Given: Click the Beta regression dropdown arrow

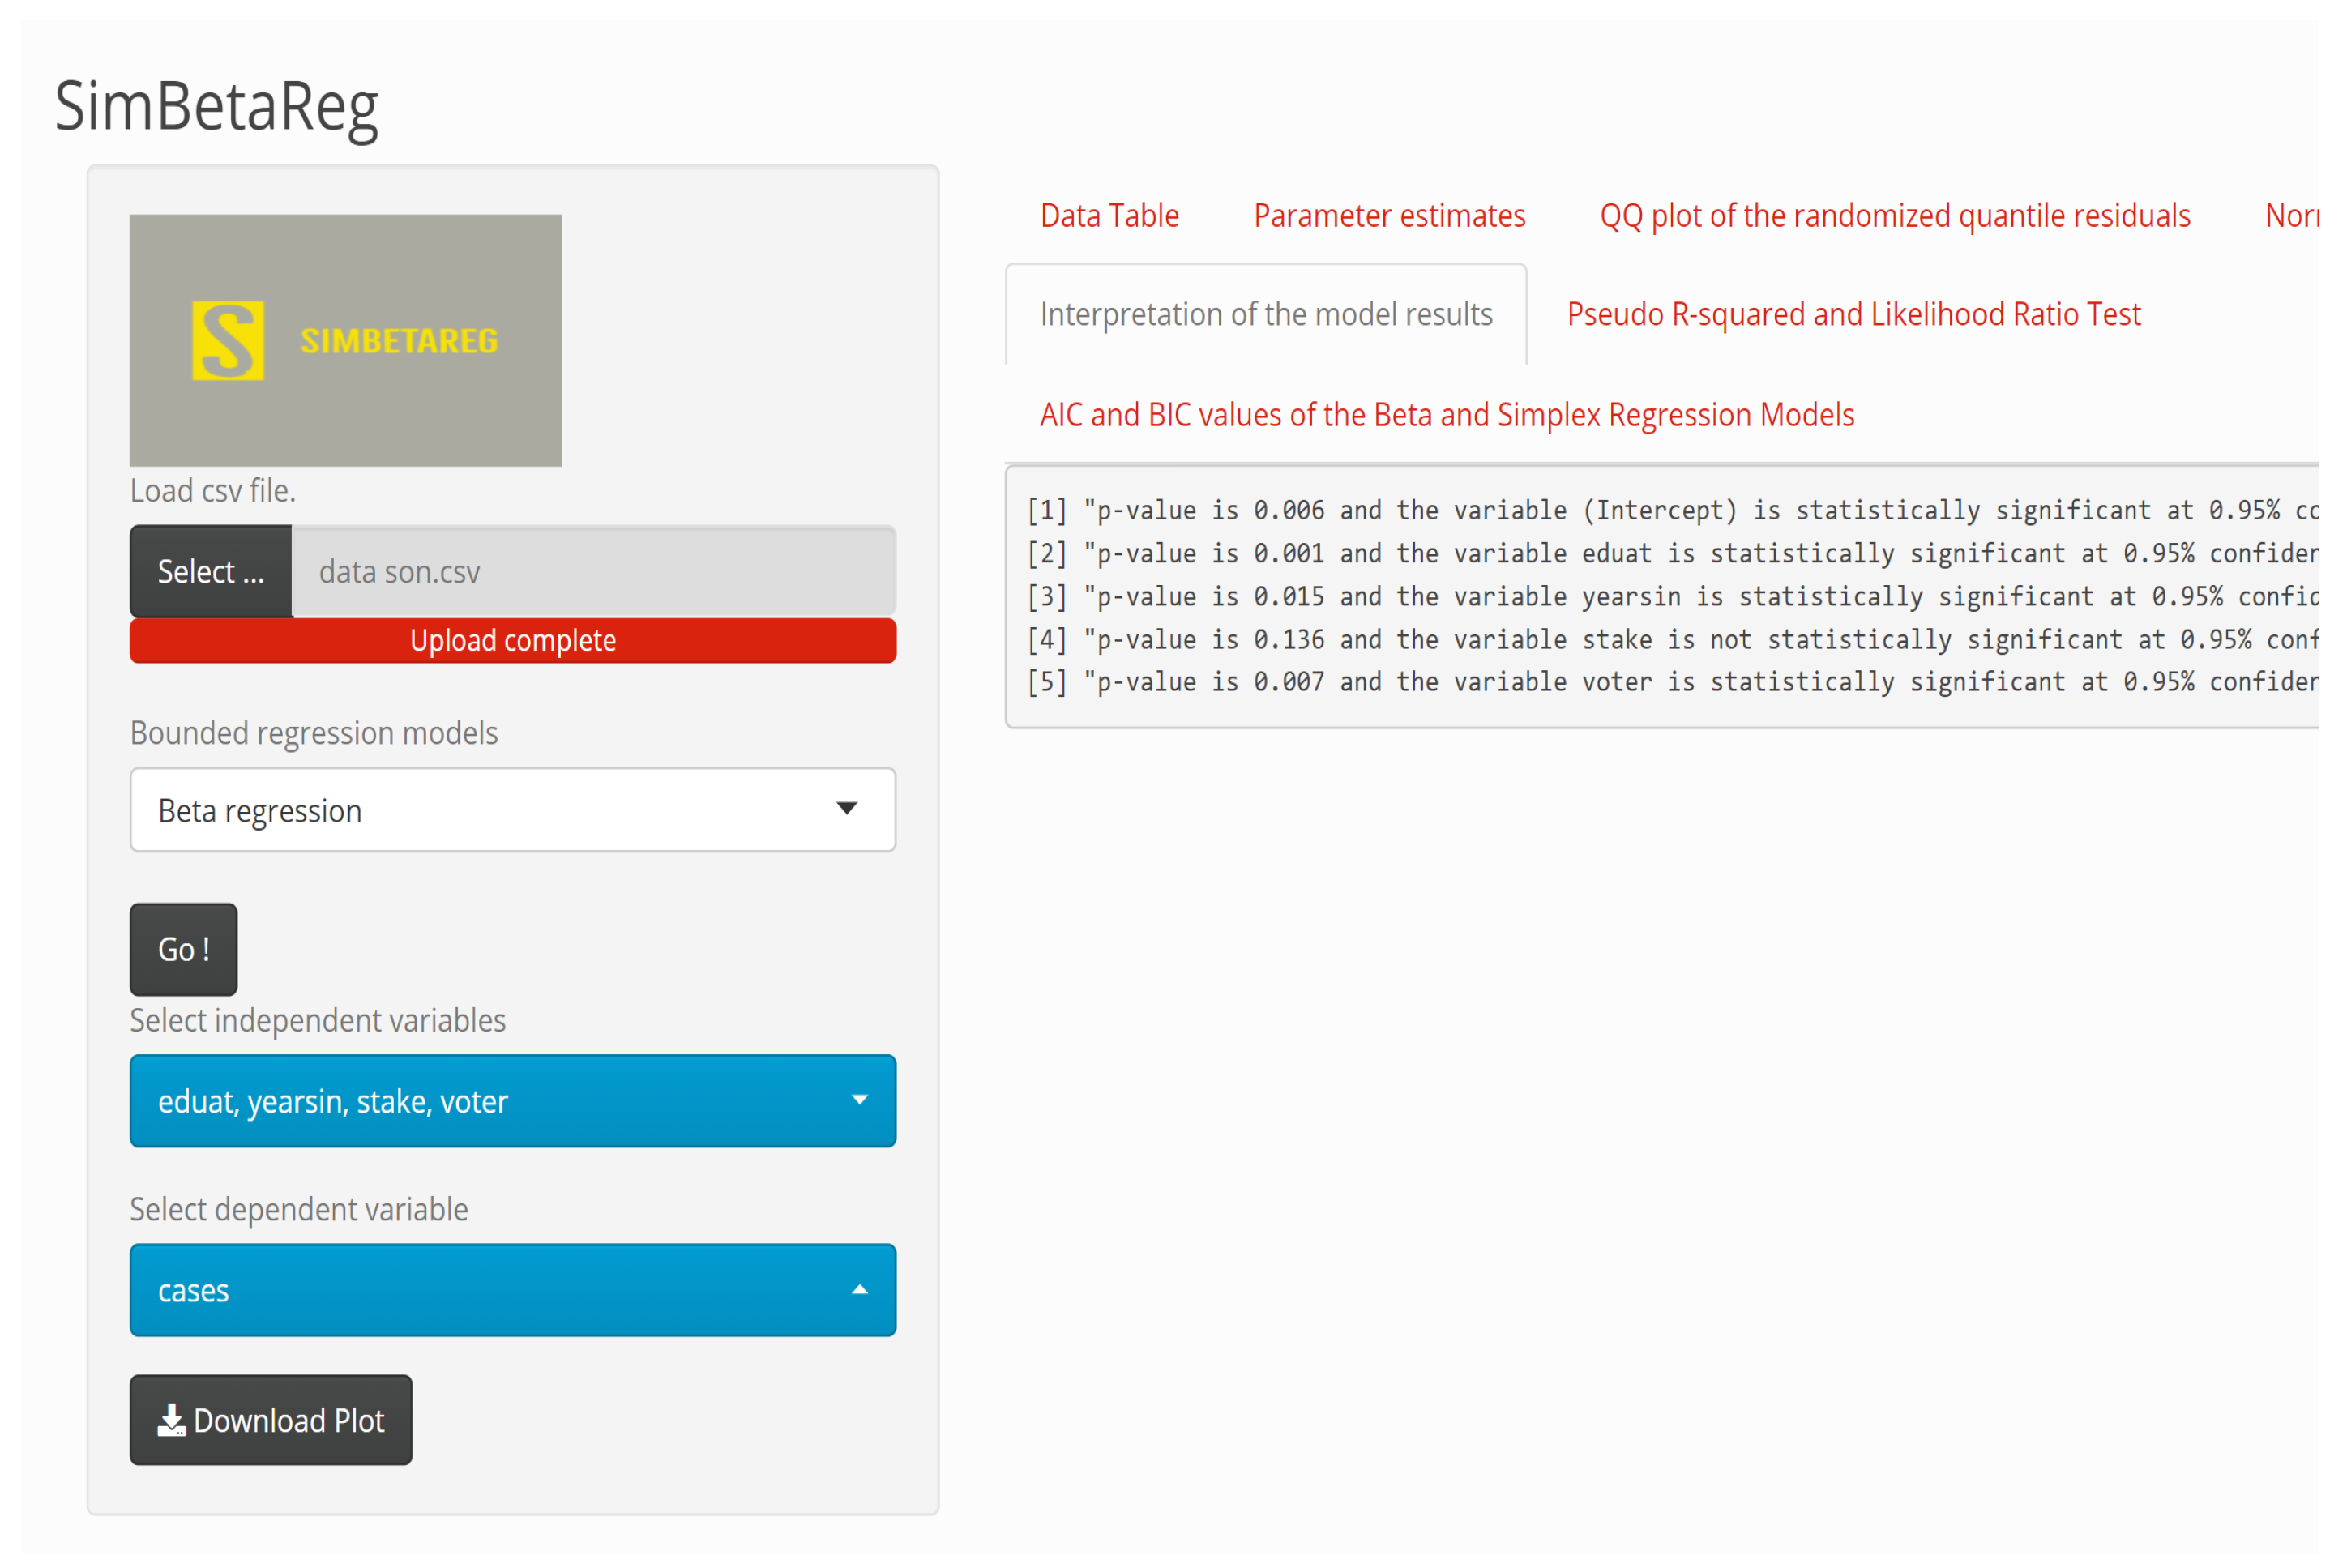Looking at the screenshot, I should 846,808.
